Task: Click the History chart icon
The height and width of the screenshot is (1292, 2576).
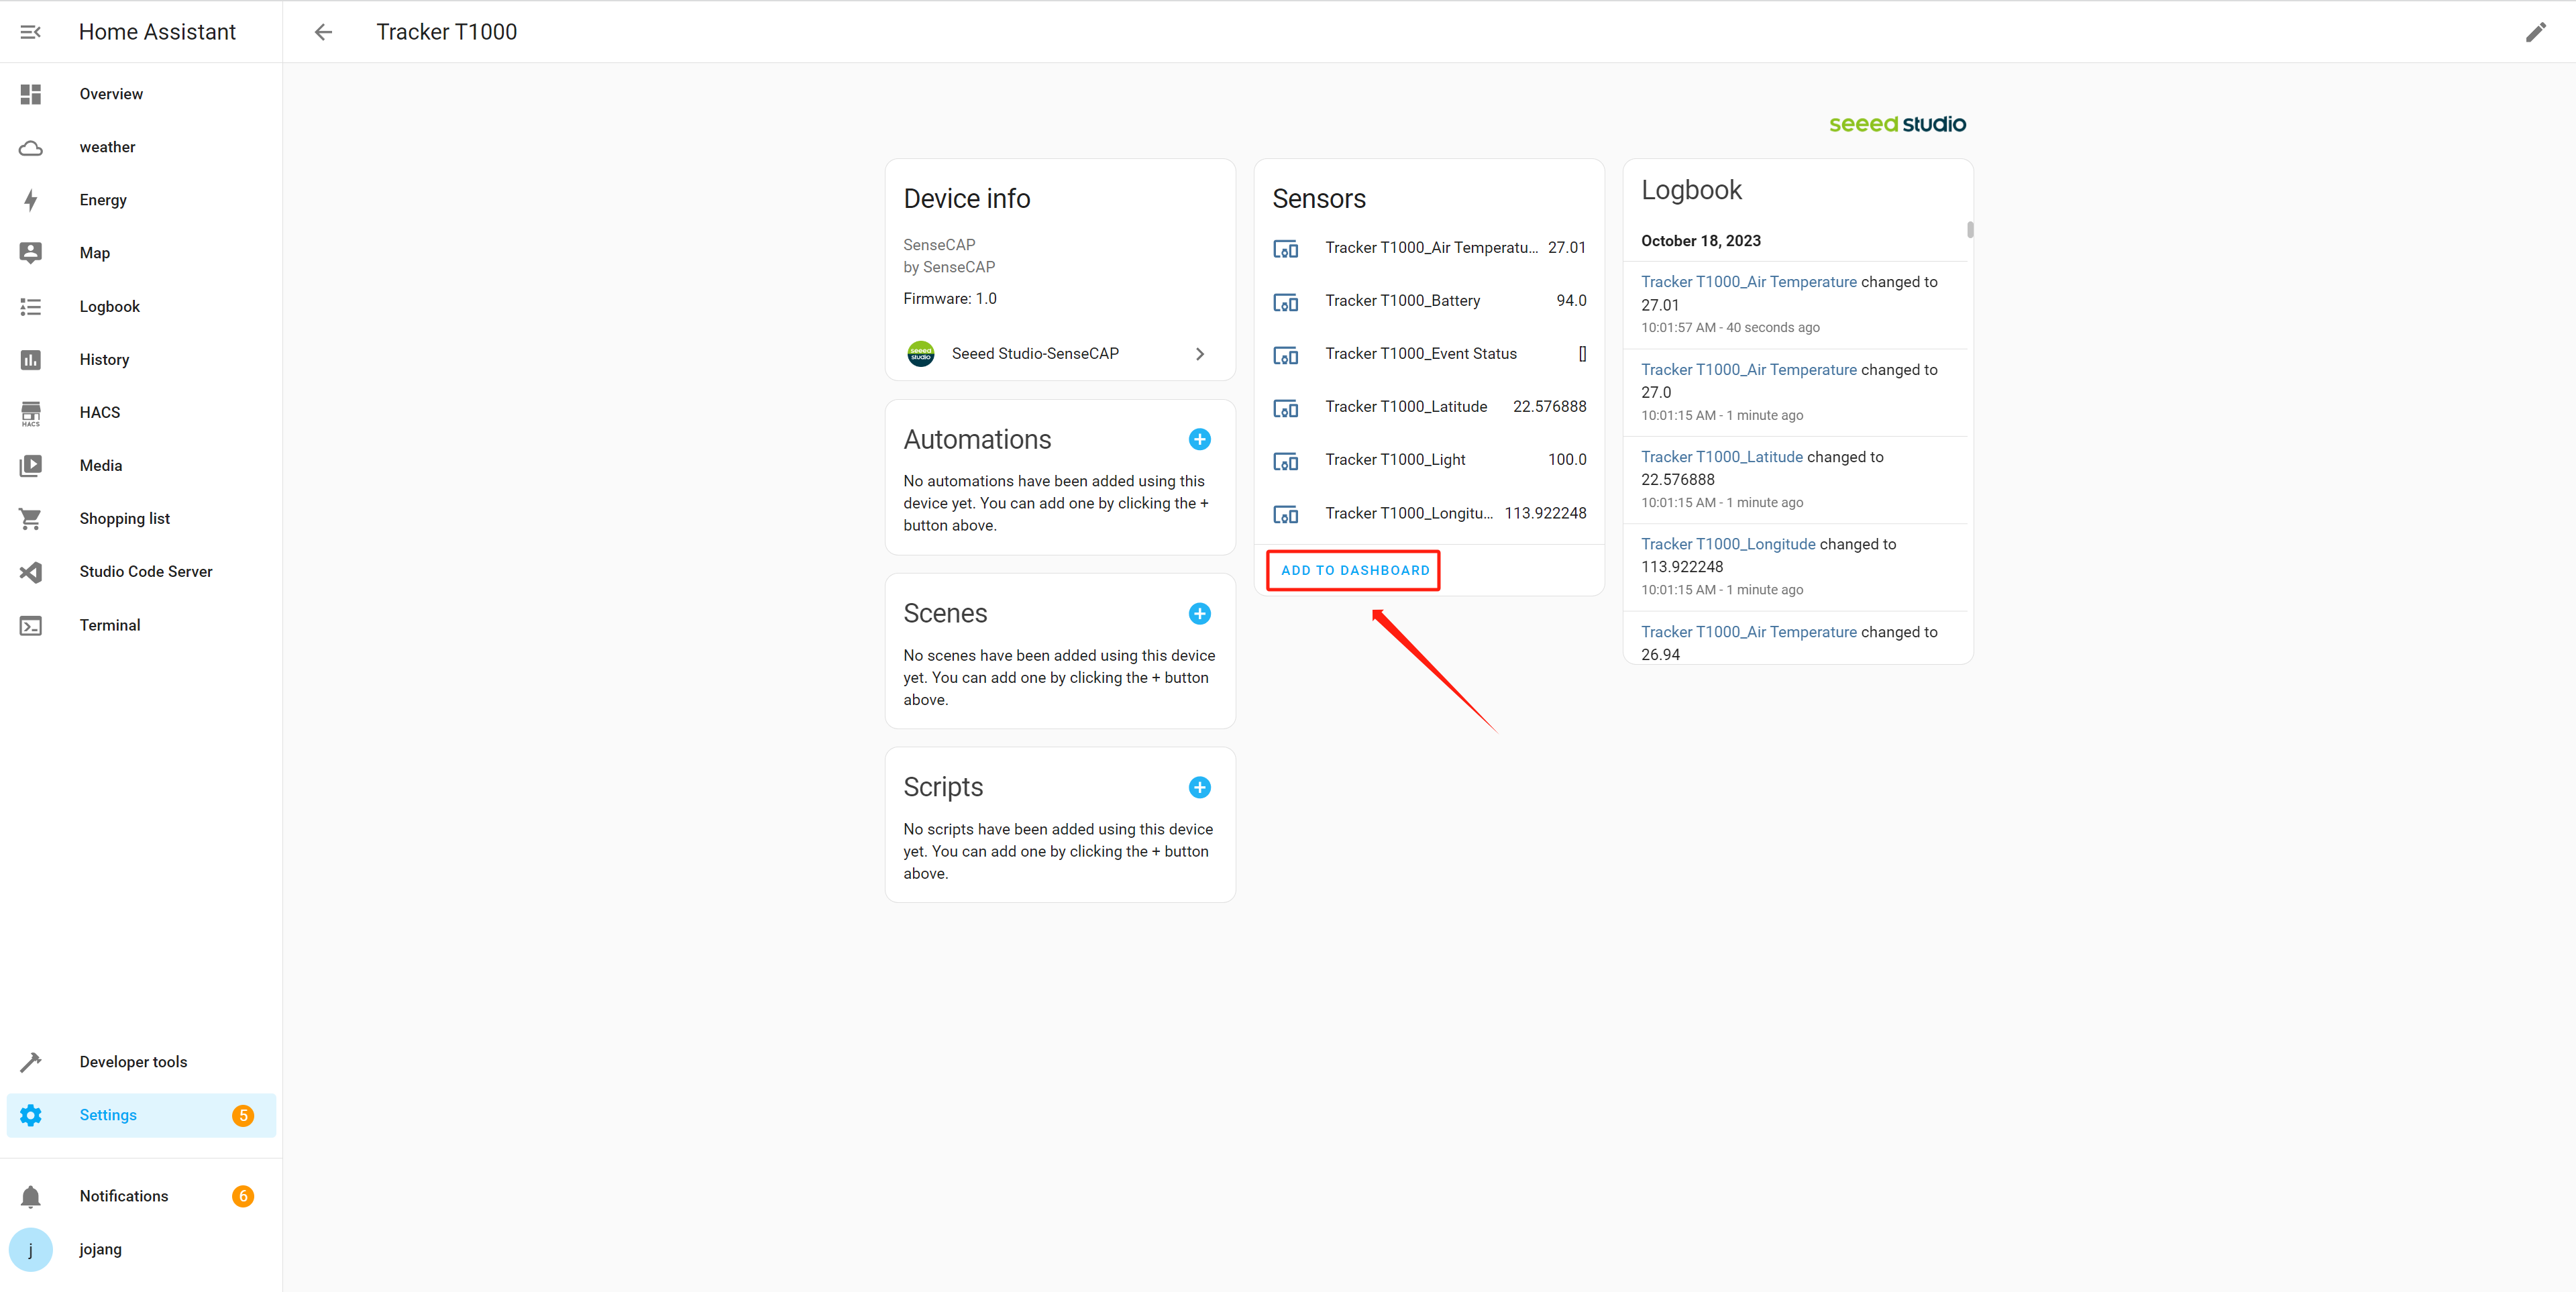Action: [31, 360]
